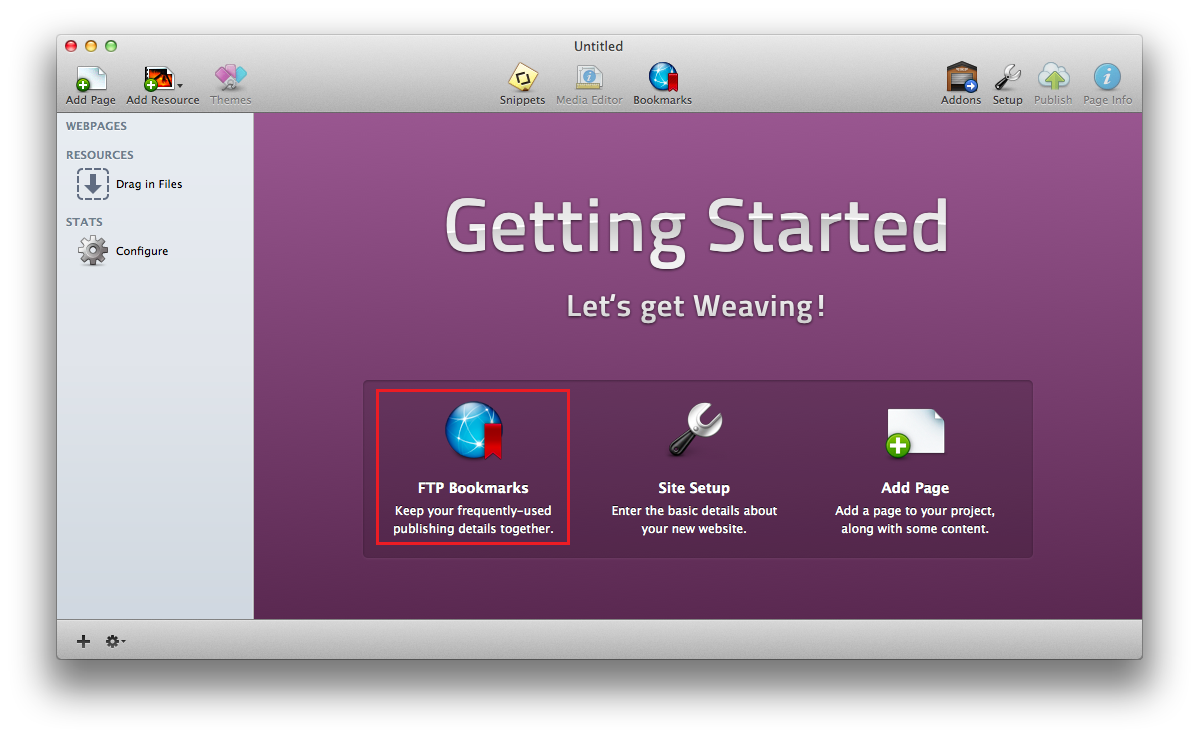Image resolution: width=1199 pixels, height=738 pixels.
Task: Open the Themes toolbar icon
Action: 230,78
